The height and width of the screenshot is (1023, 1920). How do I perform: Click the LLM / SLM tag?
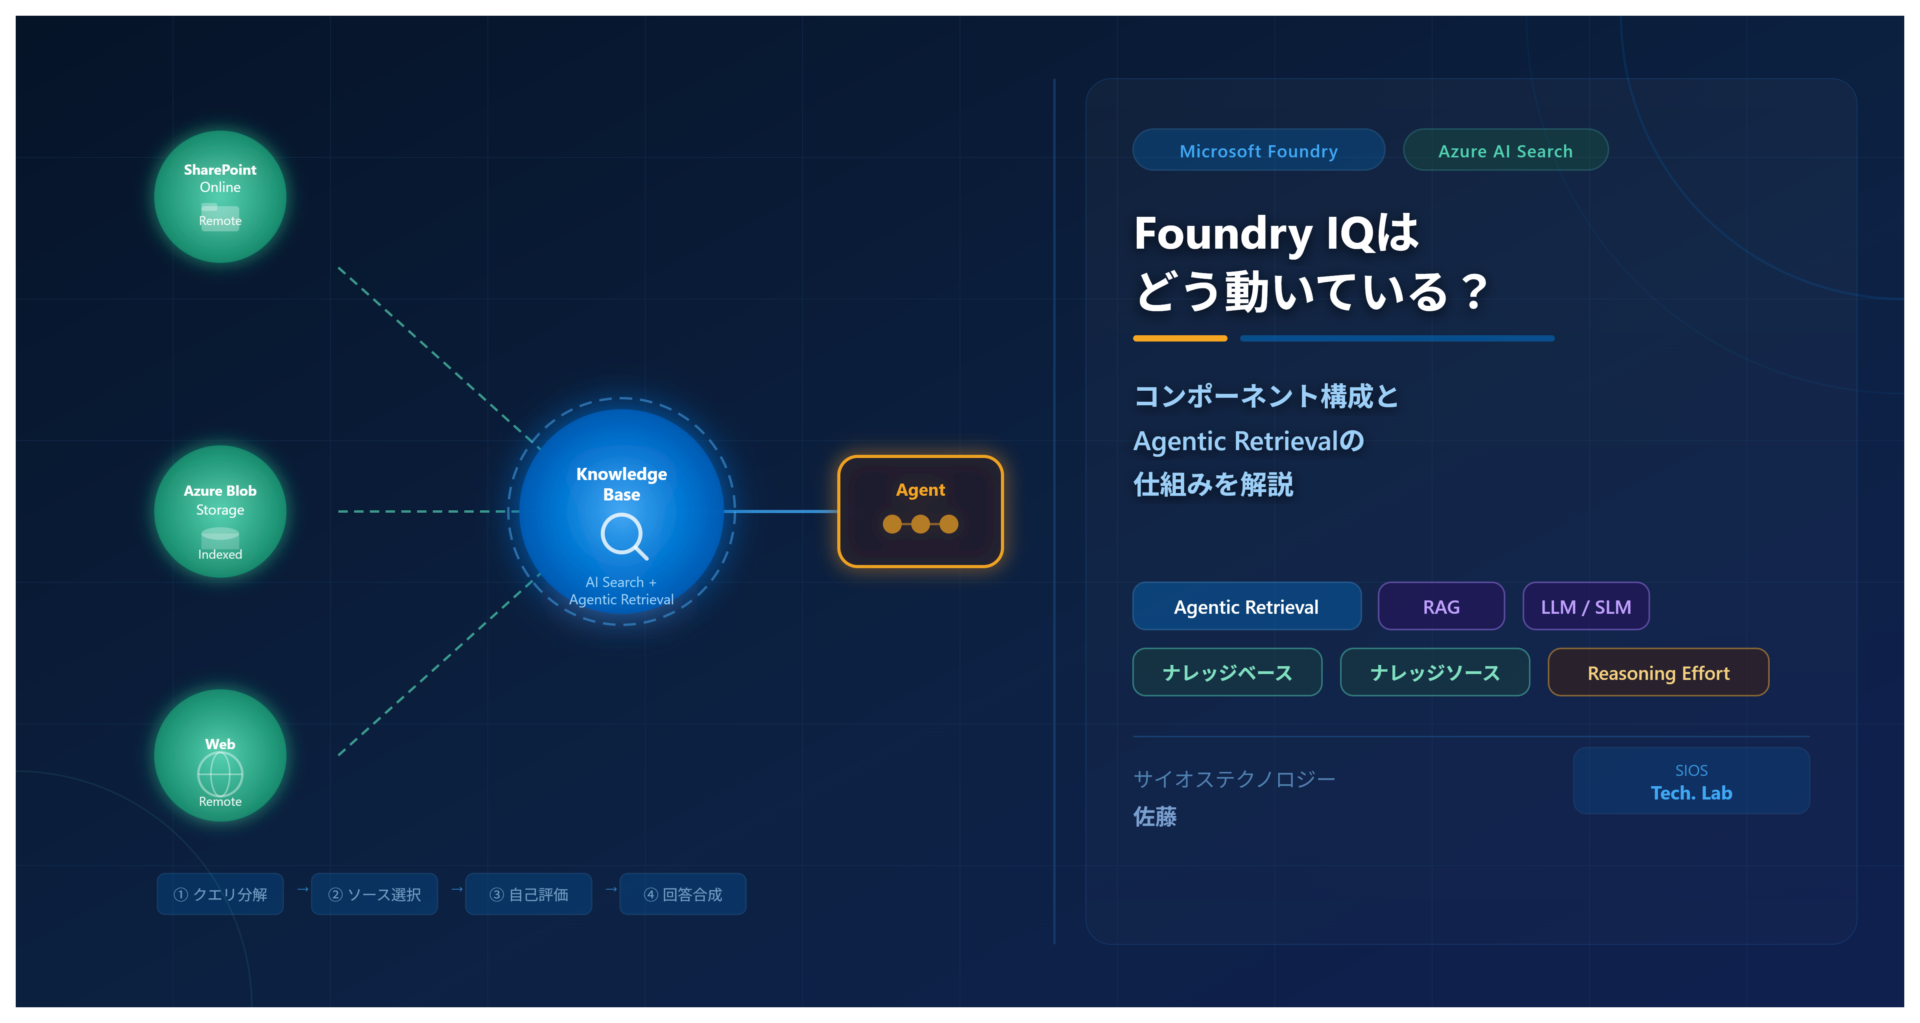point(1586,606)
